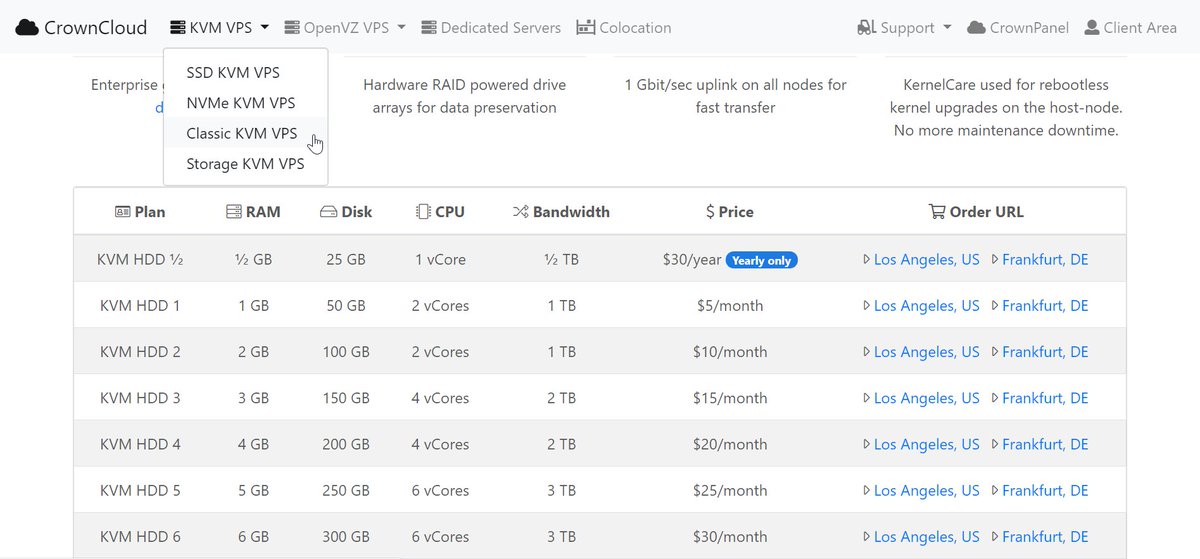Click the building icon beside Colocation

586,28
